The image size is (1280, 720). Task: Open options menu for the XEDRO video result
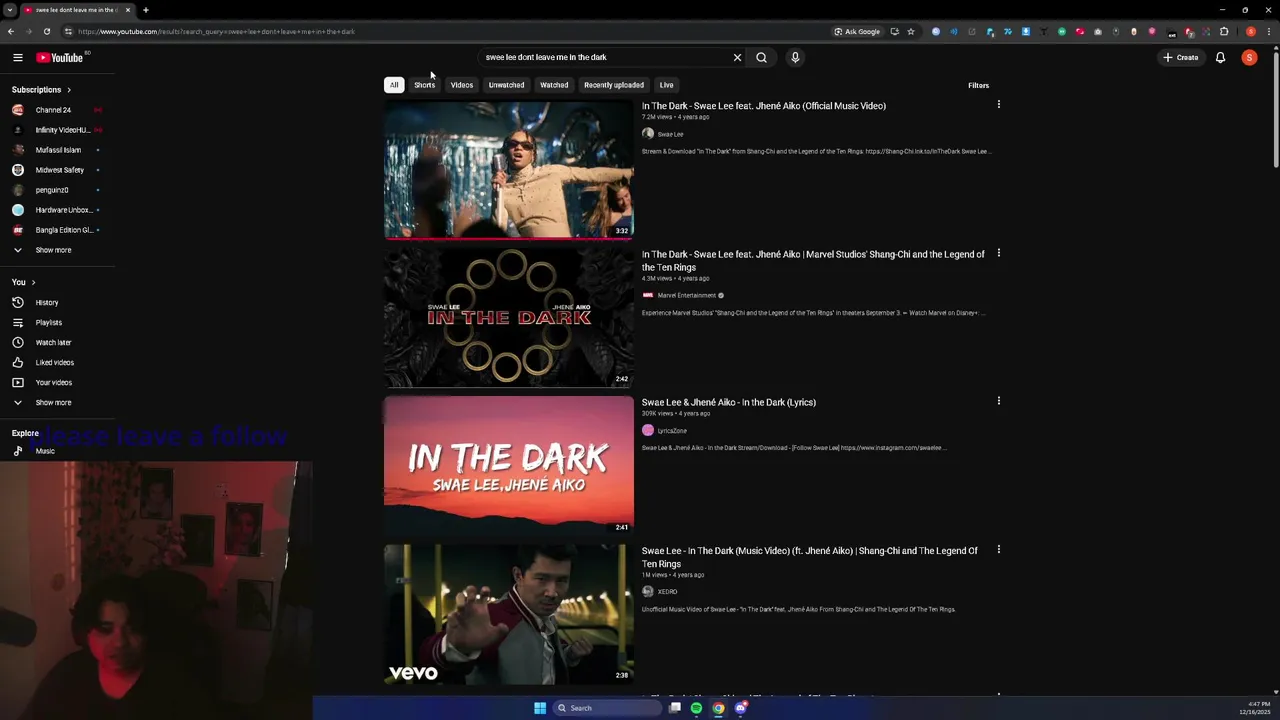pos(998,550)
